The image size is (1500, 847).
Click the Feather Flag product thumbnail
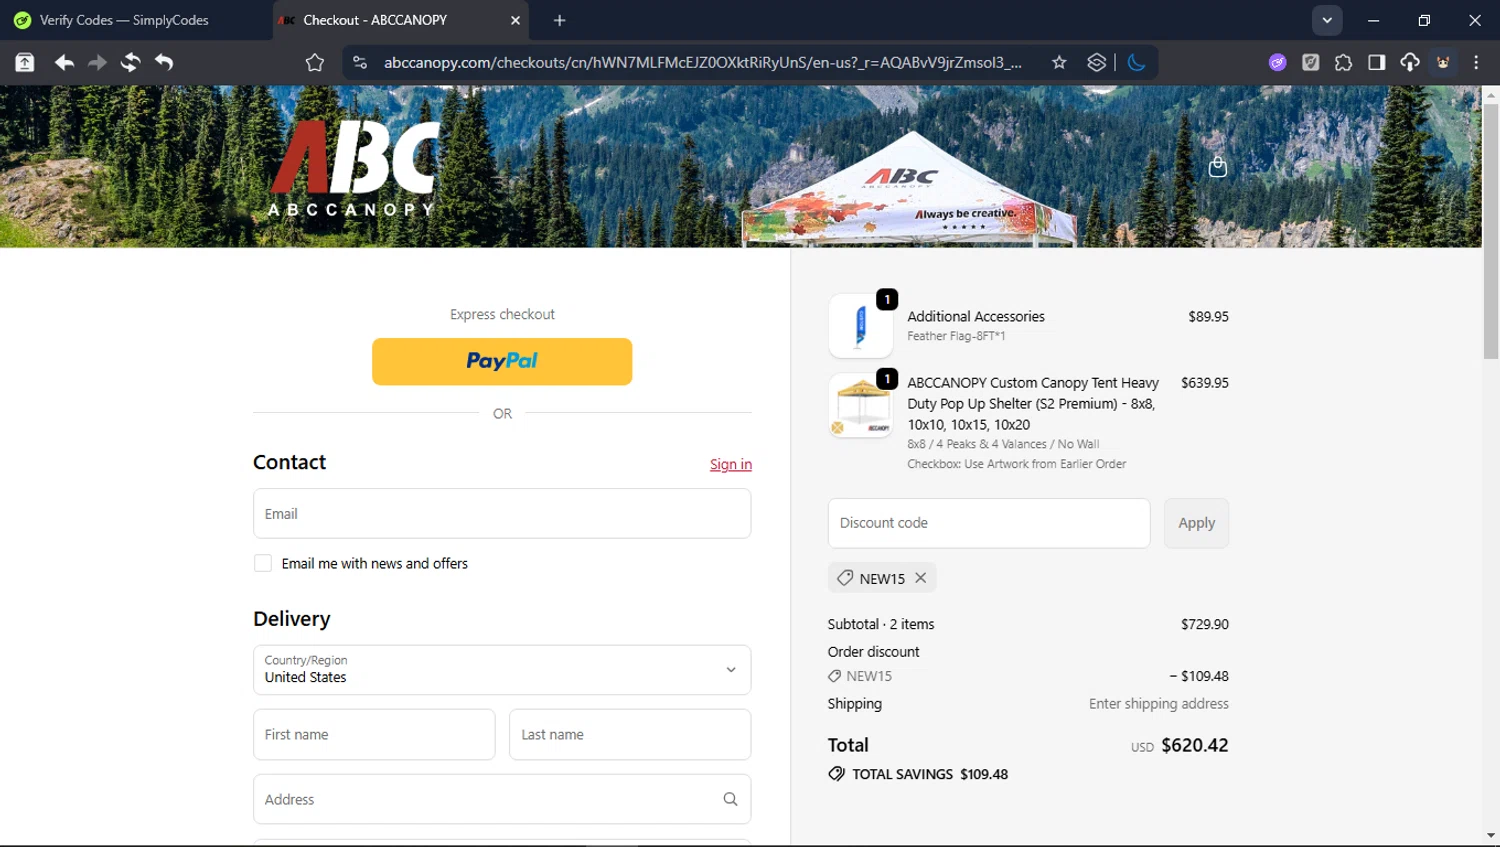pos(860,326)
